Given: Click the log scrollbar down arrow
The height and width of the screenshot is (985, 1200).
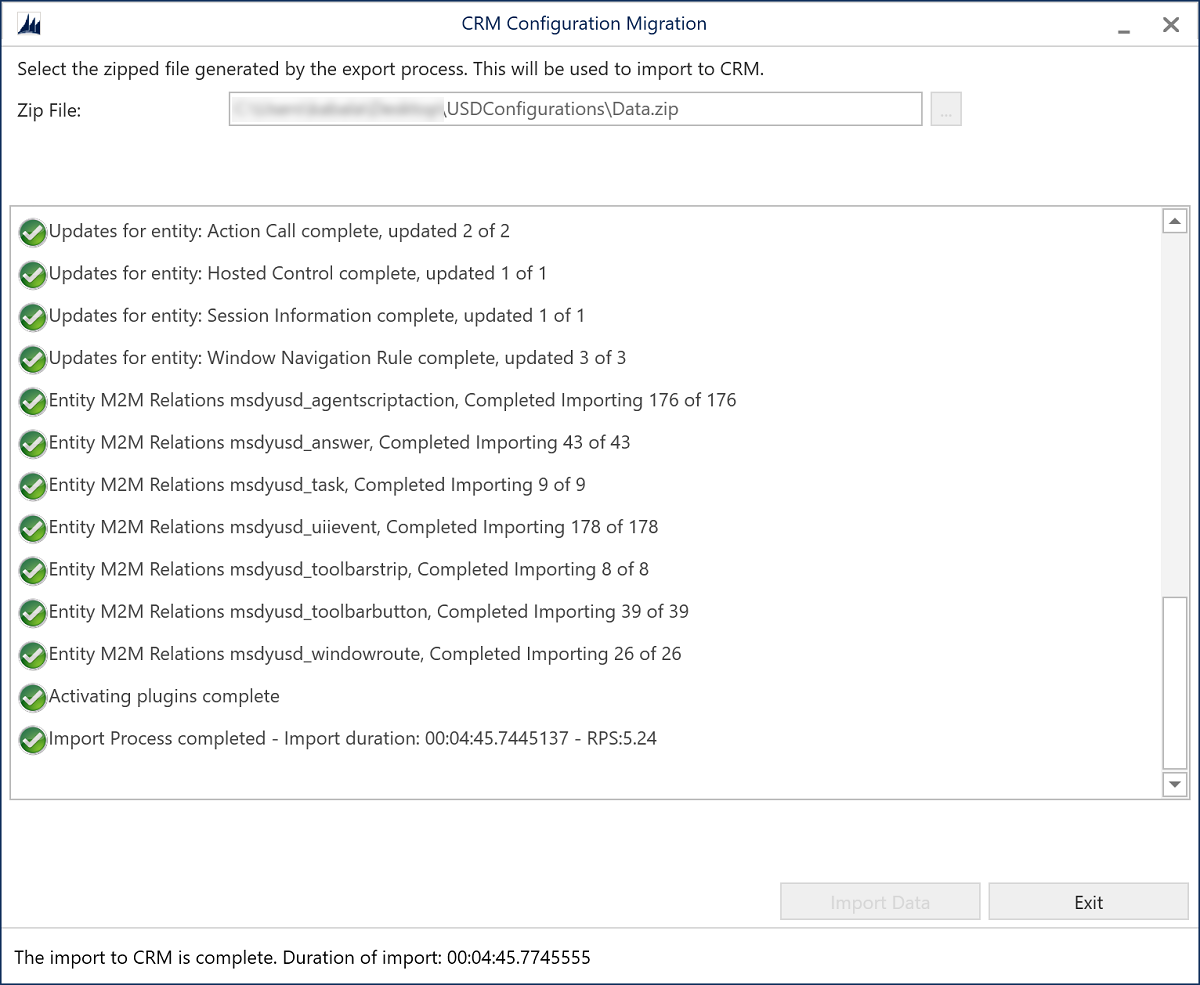Looking at the screenshot, I should (1175, 784).
